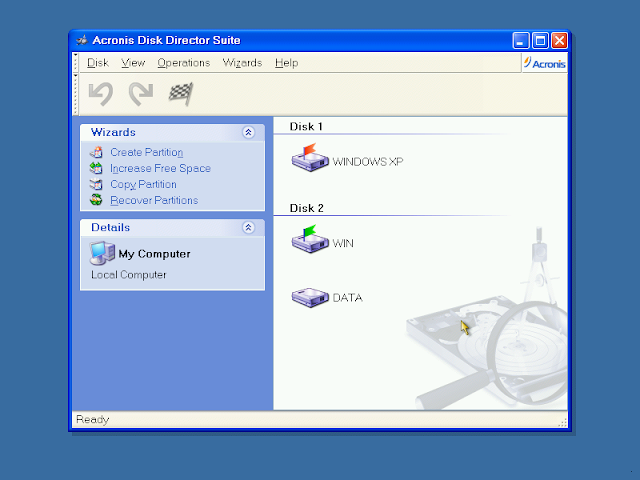Click the Disk 2 heading

click(307, 208)
